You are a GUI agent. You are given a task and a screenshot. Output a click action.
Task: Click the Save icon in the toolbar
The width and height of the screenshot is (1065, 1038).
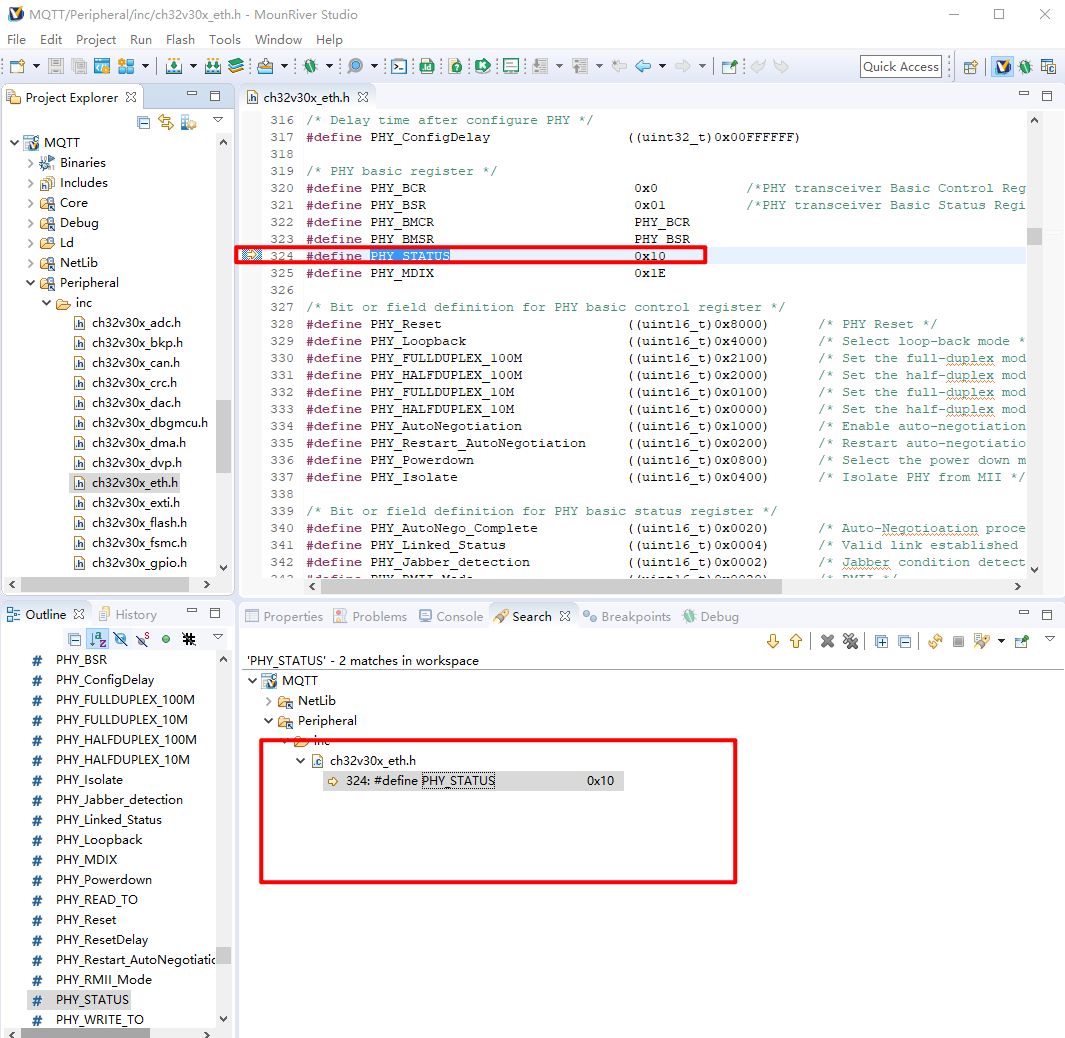coord(55,66)
